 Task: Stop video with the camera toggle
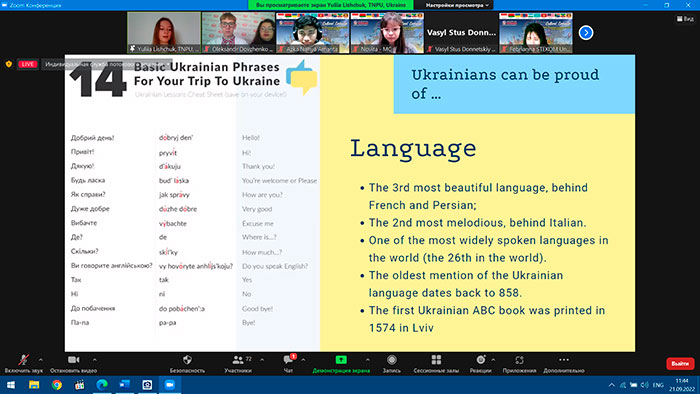[74, 360]
